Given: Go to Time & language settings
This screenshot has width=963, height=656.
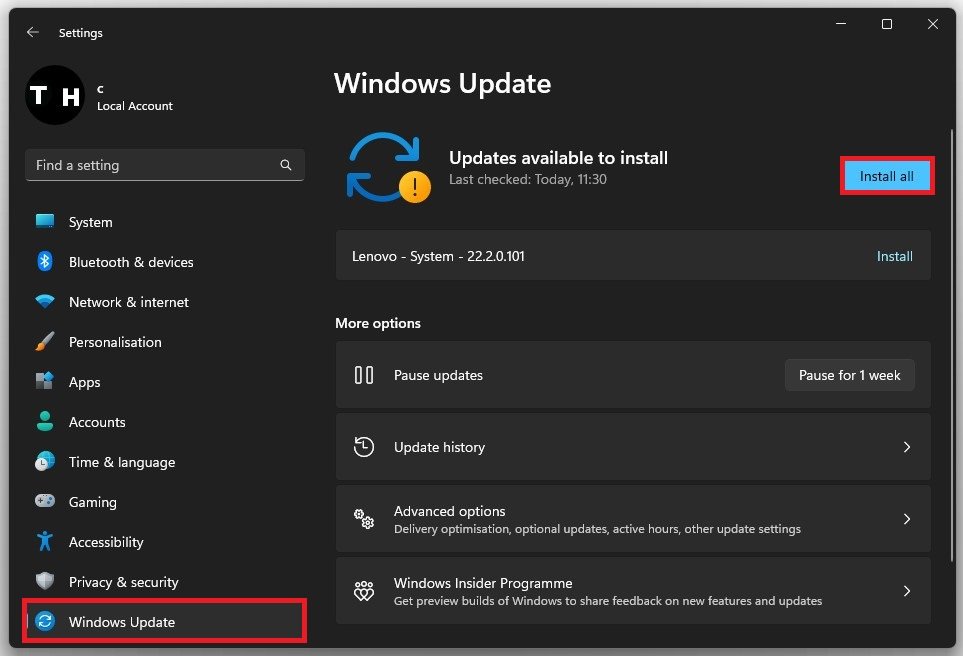Looking at the screenshot, I should pyautogui.click(x=121, y=462).
